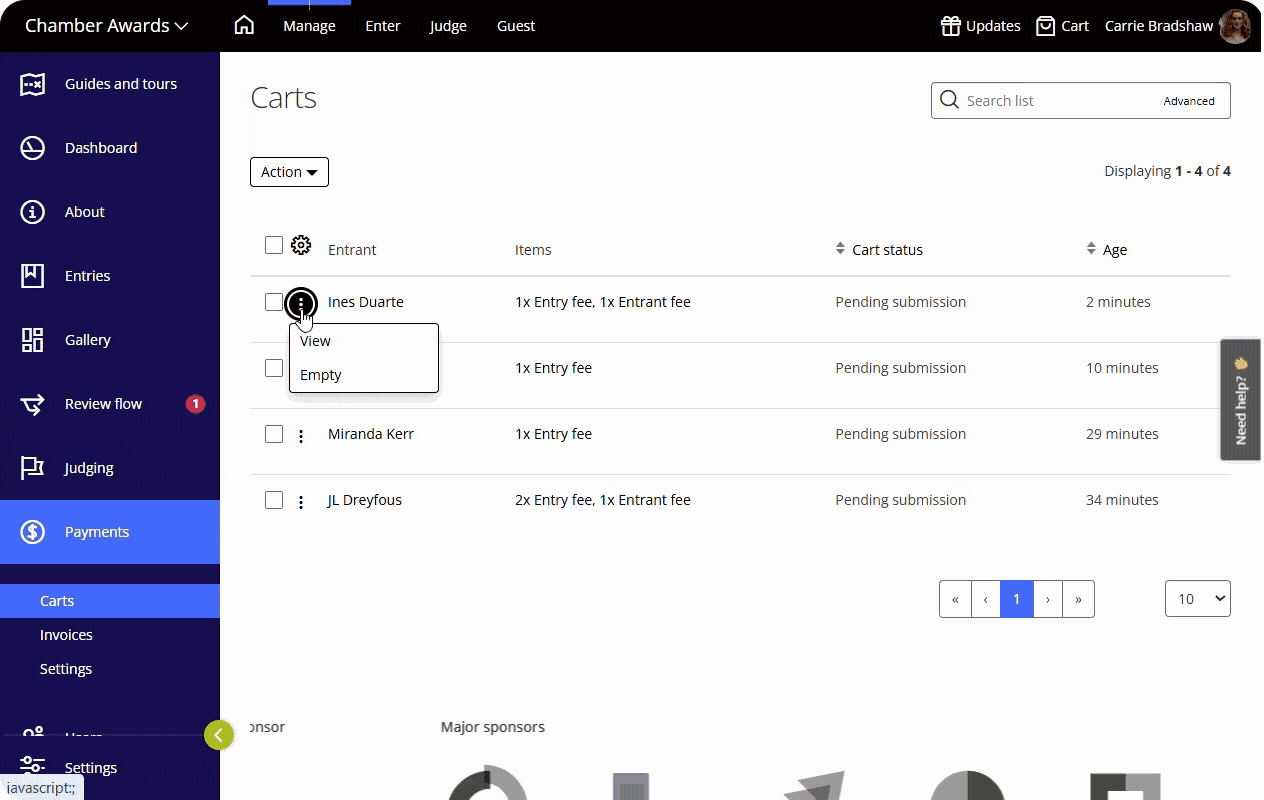Click the home icon in the navigation bar
This screenshot has height=800, width=1264.
pos(244,25)
